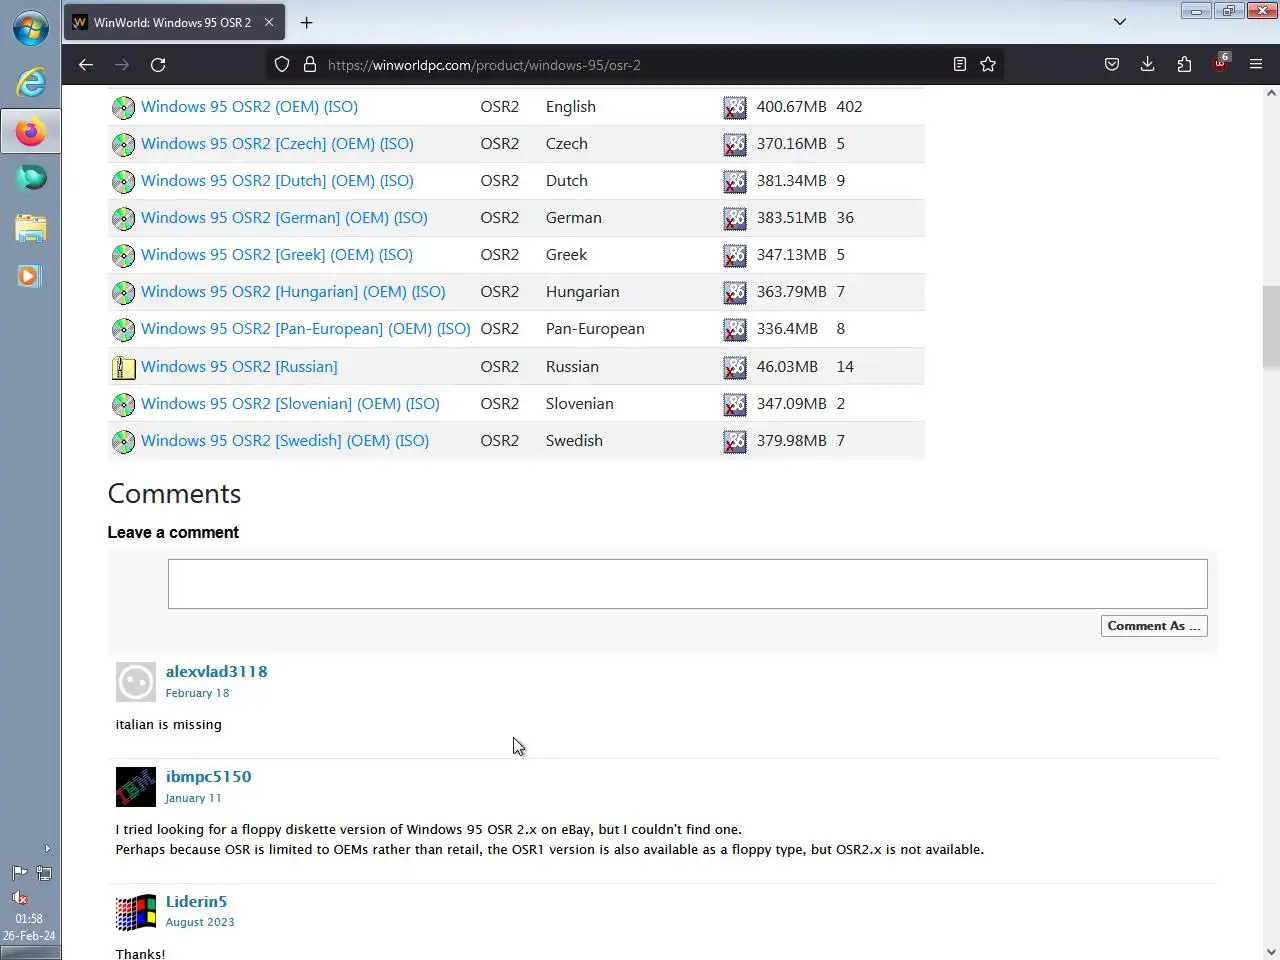The width and height of the screenshot is (1280, 960).
Task: Click the February 18 comment date
Action: click(197, 693)
